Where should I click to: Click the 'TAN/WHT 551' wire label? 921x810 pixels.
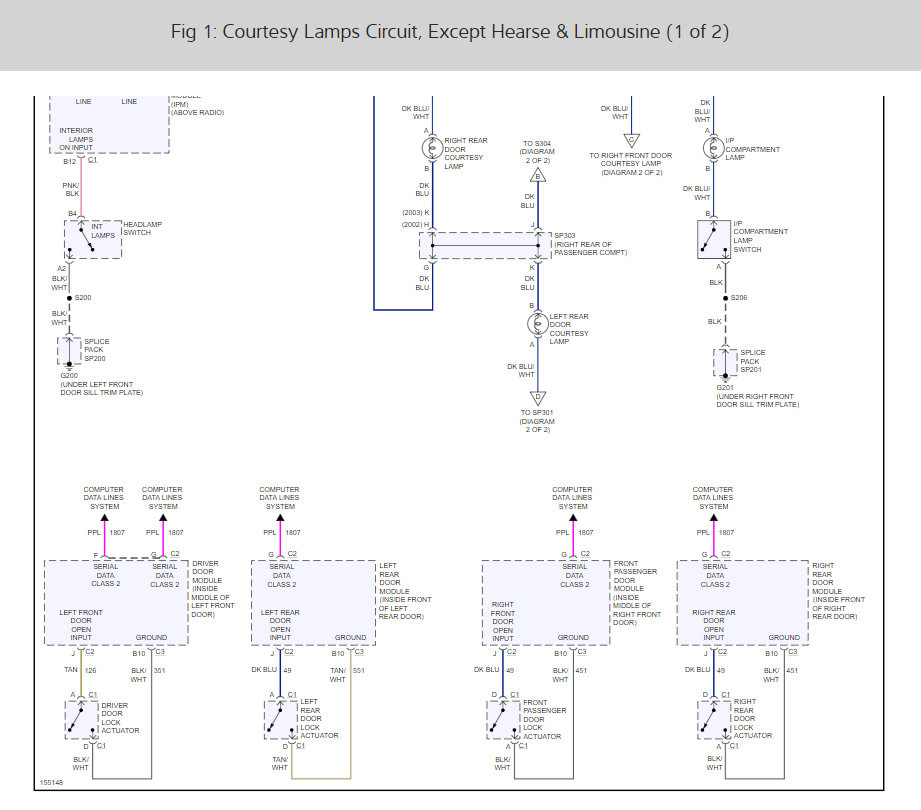347,675
